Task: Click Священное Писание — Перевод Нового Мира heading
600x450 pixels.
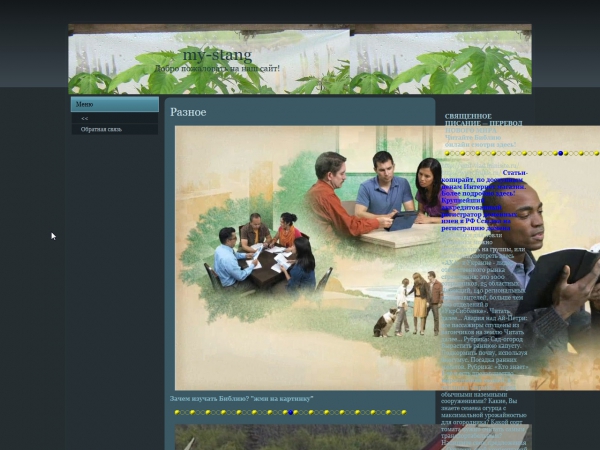Action: (x=483, y=123)
